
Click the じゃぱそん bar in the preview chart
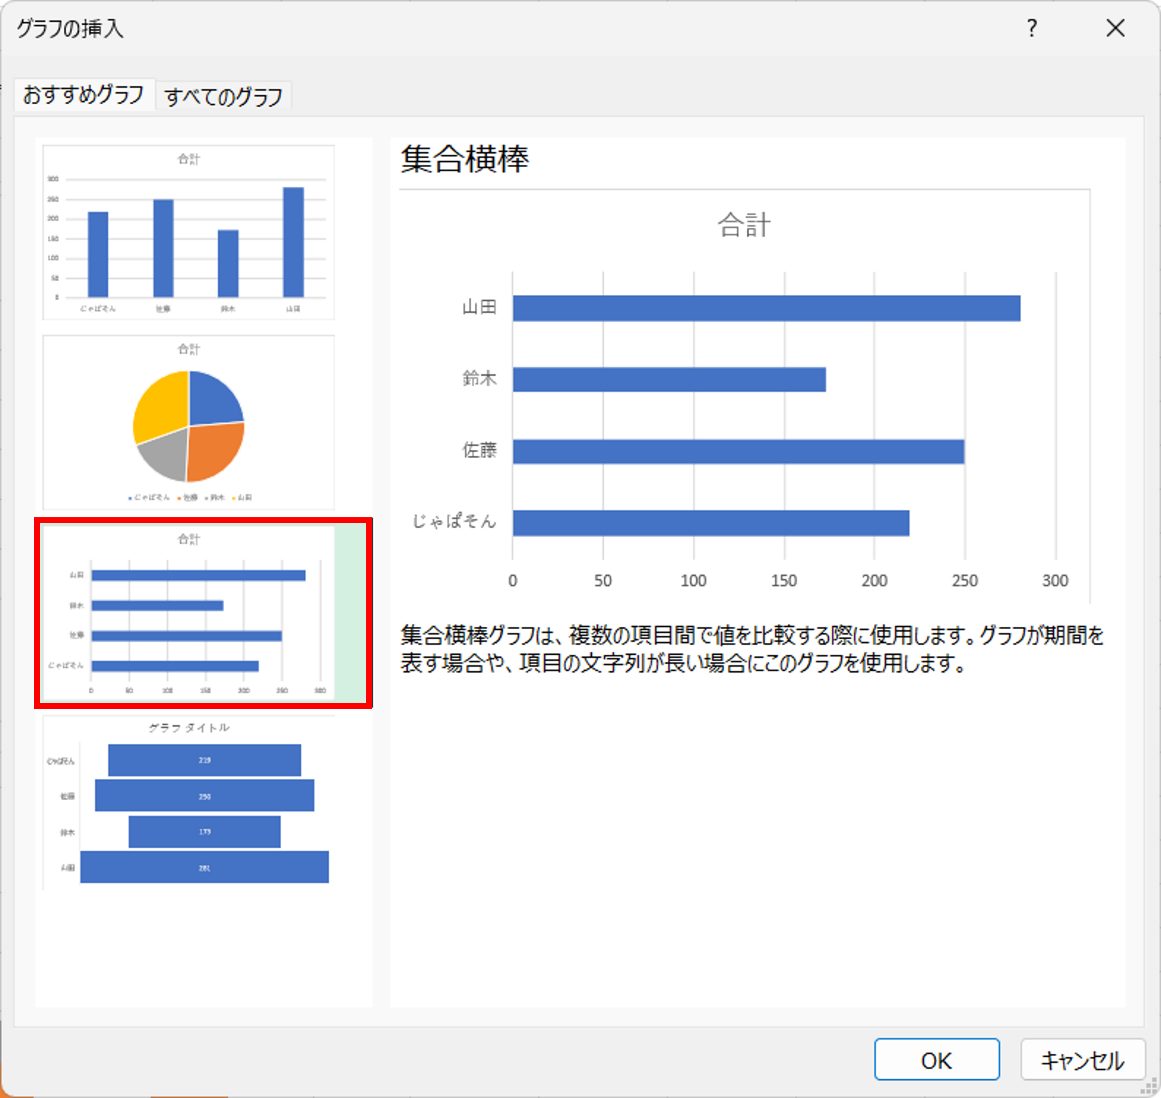711,523
